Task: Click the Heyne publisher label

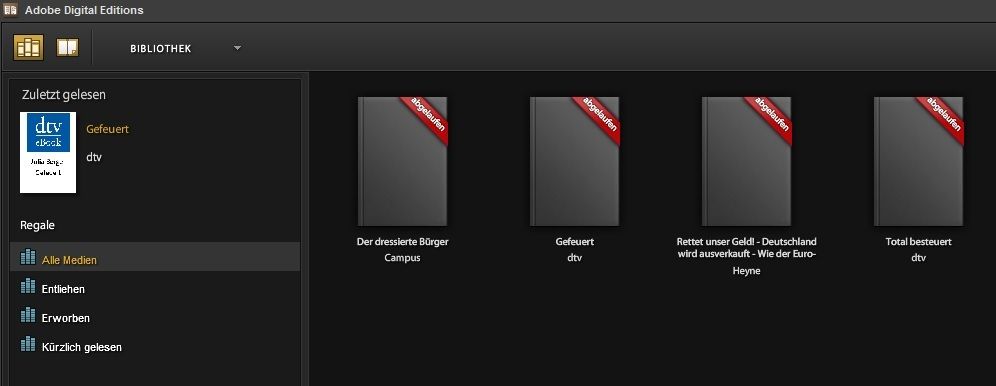Action: click(747, 271)
